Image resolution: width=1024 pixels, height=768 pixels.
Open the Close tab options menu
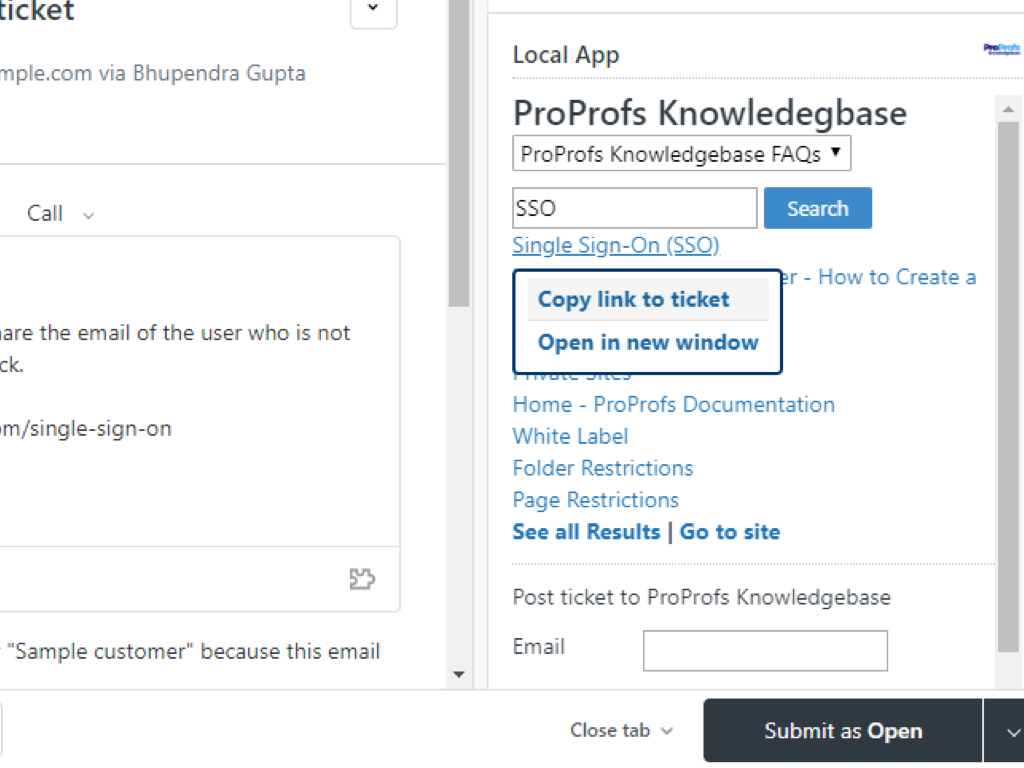(x=621, y=731)
